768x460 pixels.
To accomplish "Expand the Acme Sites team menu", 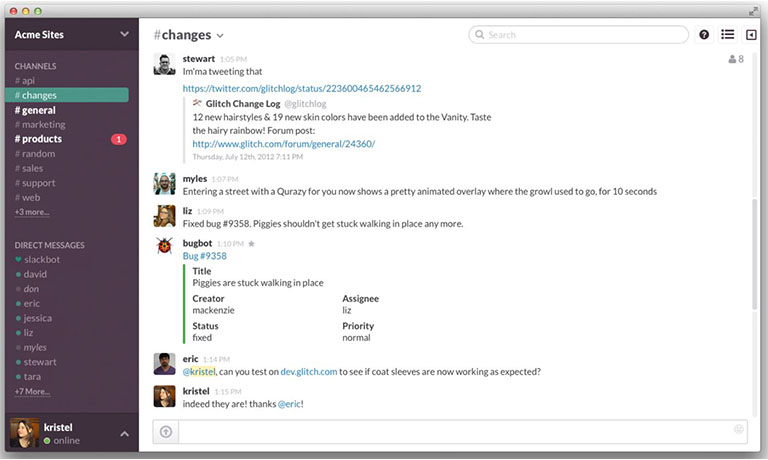I will pos(124,34).
